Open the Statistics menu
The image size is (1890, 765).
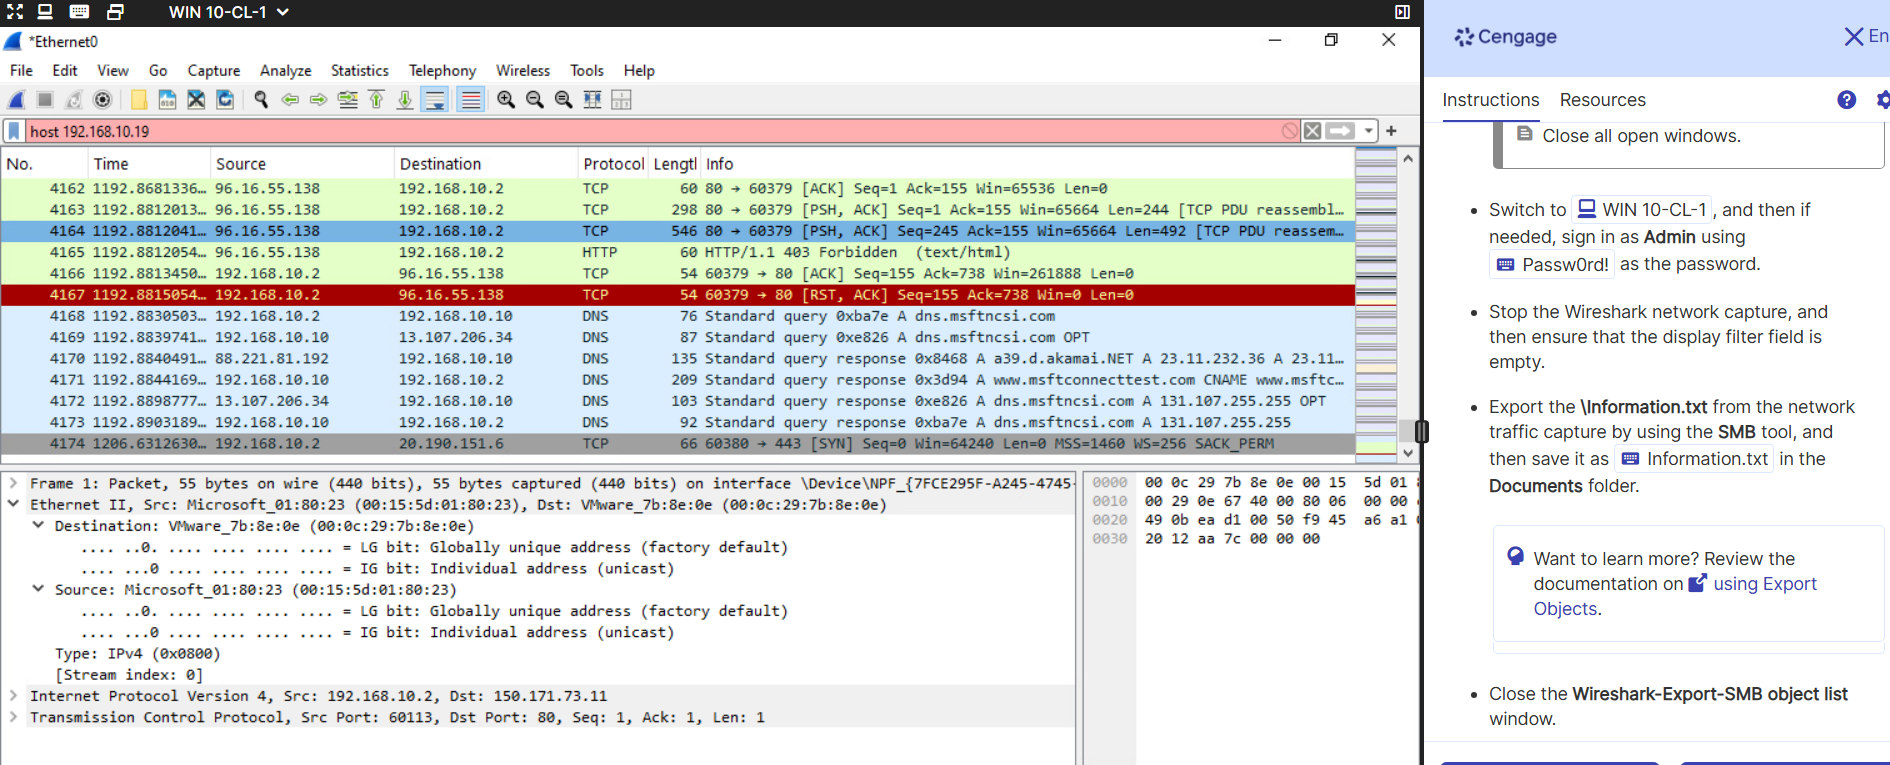(x=360, y=70)
